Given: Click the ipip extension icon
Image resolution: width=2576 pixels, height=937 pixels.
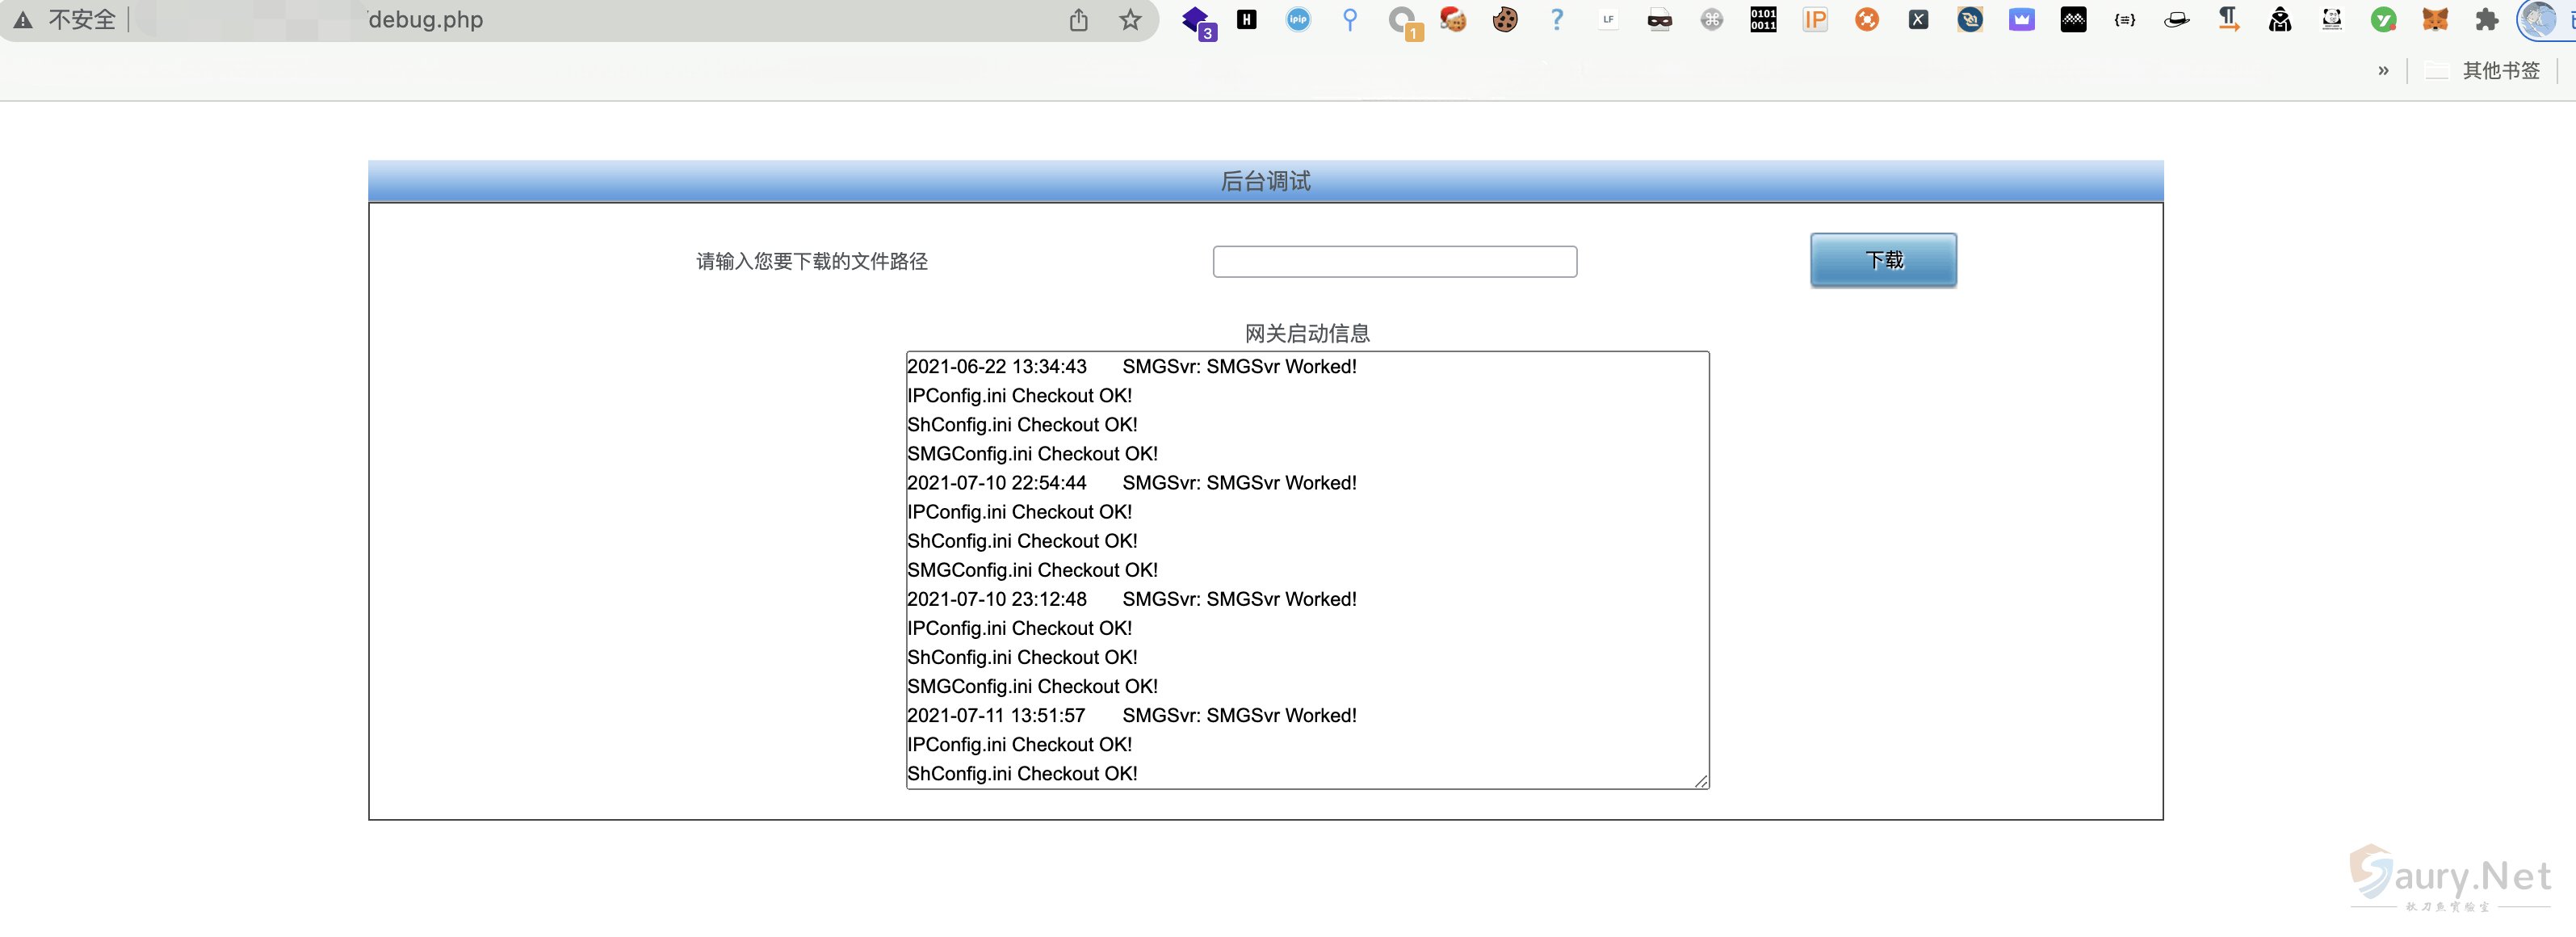Looking at the screenshot, I should click(x=1297, y=19).
